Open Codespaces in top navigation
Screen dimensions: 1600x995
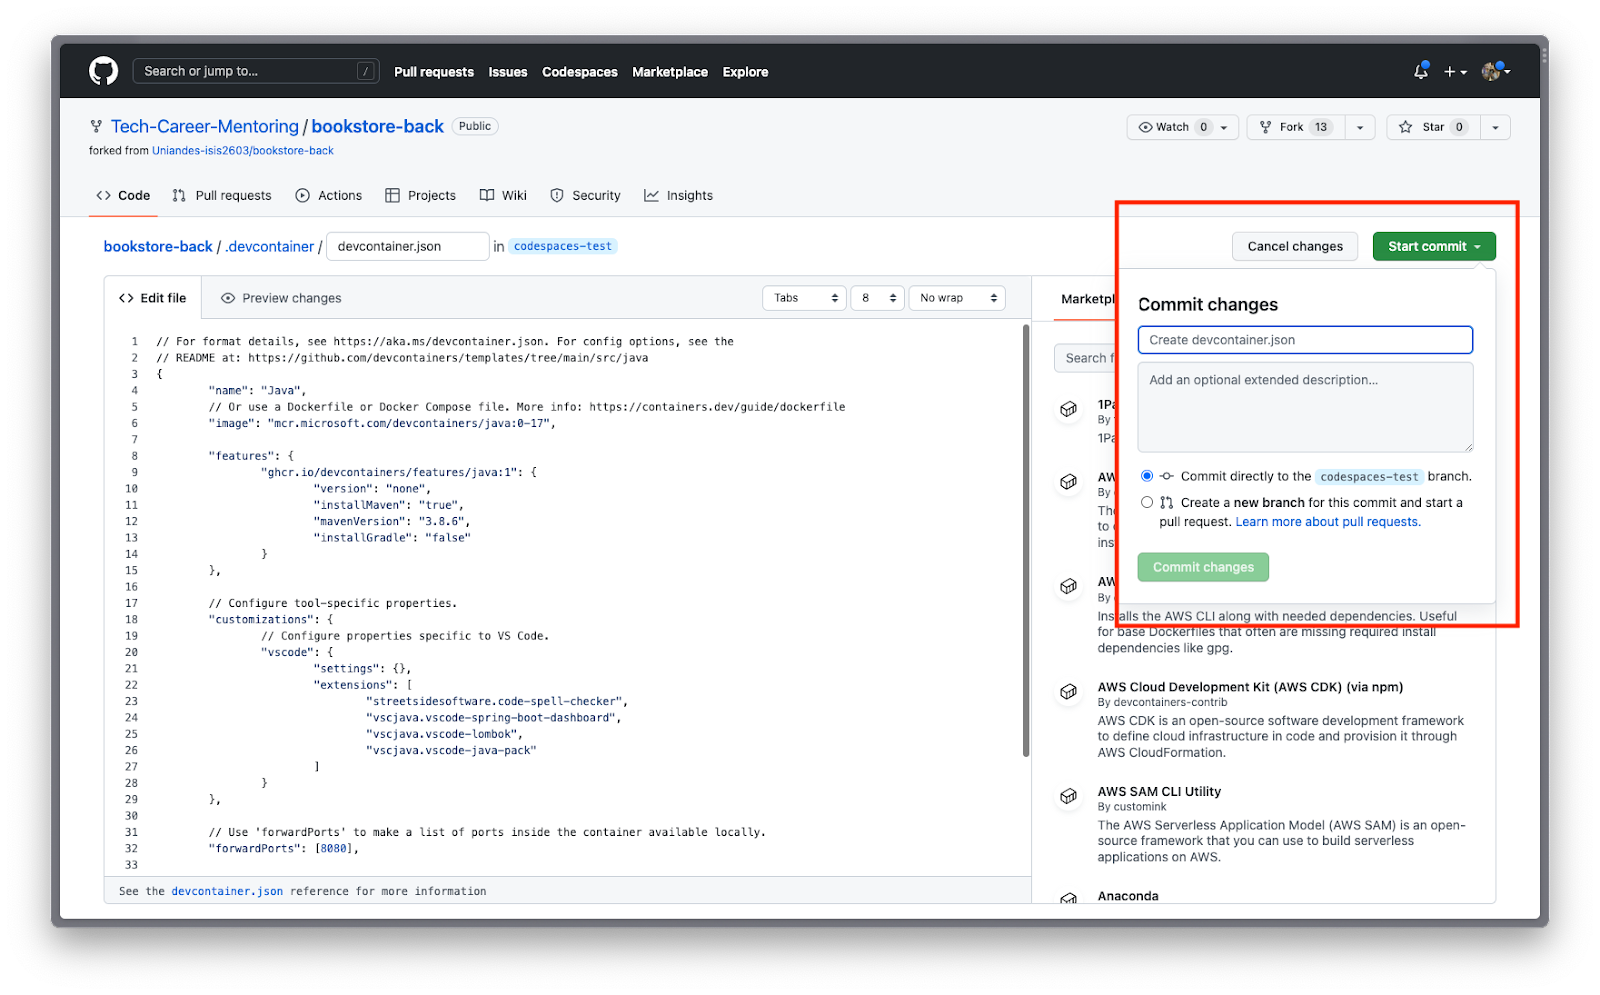[580, 72]
